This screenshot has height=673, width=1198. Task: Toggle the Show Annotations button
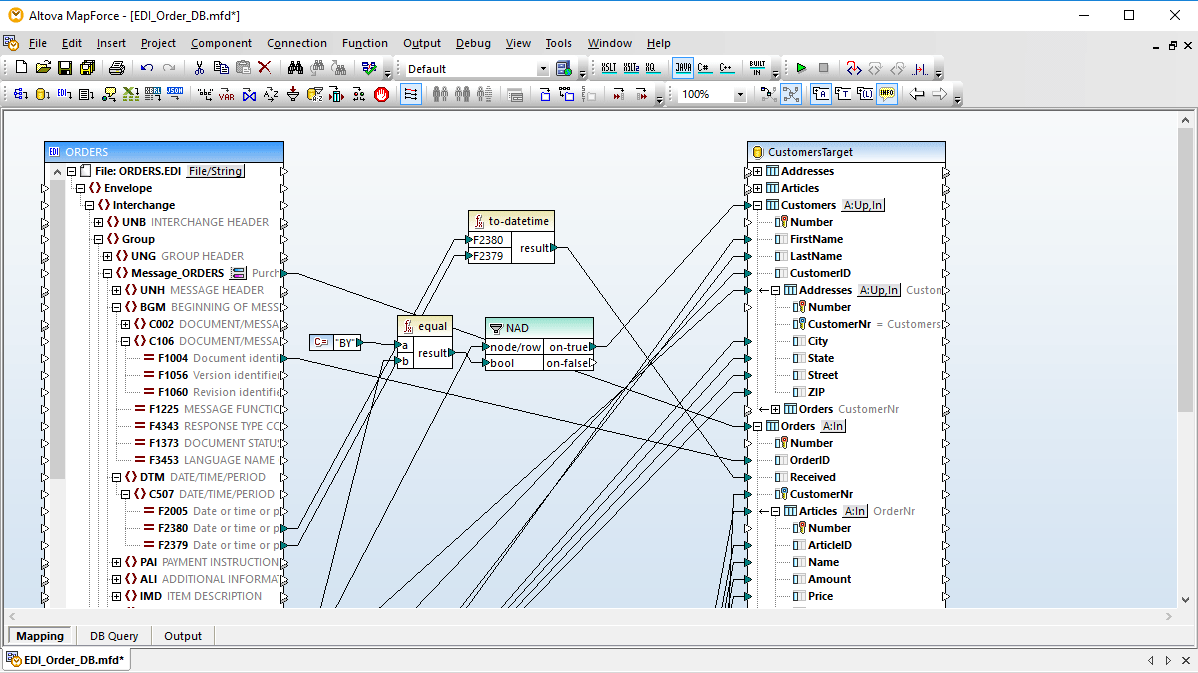(821, 94)
